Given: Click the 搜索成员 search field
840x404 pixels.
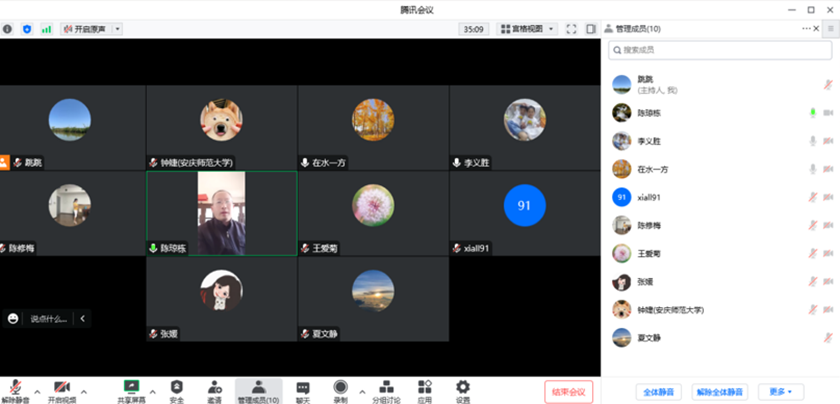Looking at the screenshot, I should coord(718,49).
